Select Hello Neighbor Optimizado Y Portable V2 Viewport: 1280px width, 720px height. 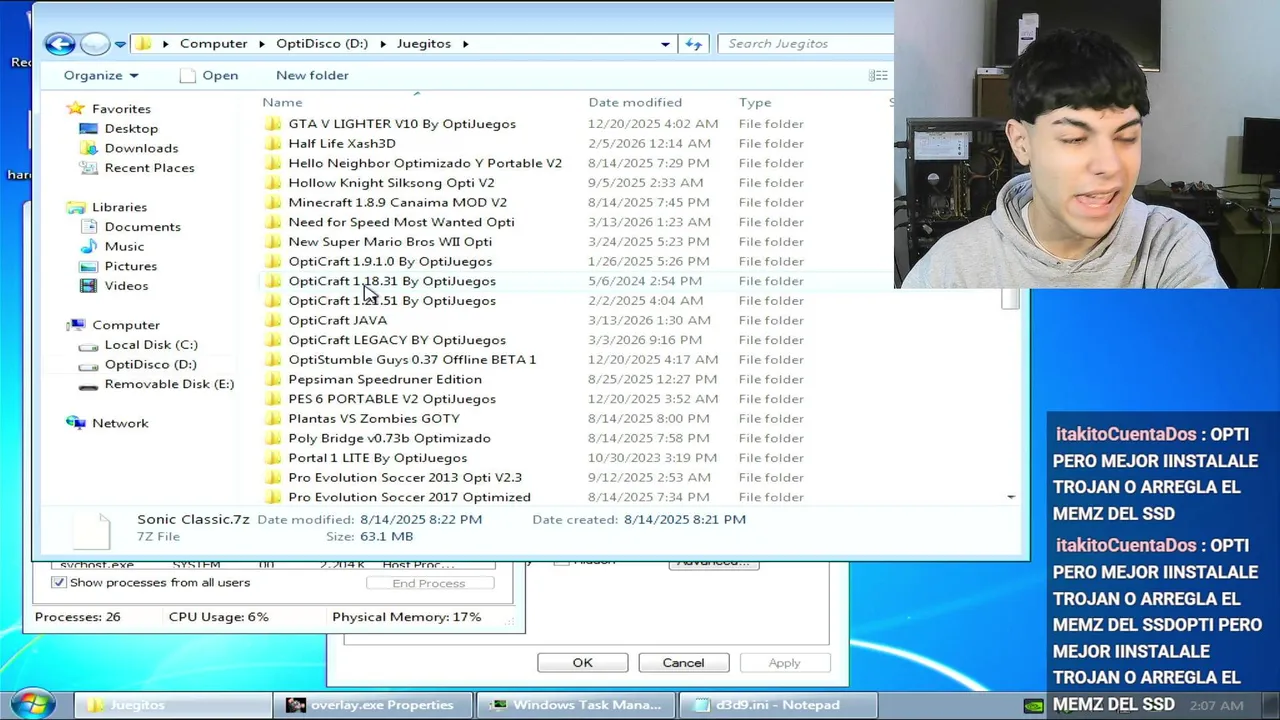pyautogui.click(x=425, y=163)
